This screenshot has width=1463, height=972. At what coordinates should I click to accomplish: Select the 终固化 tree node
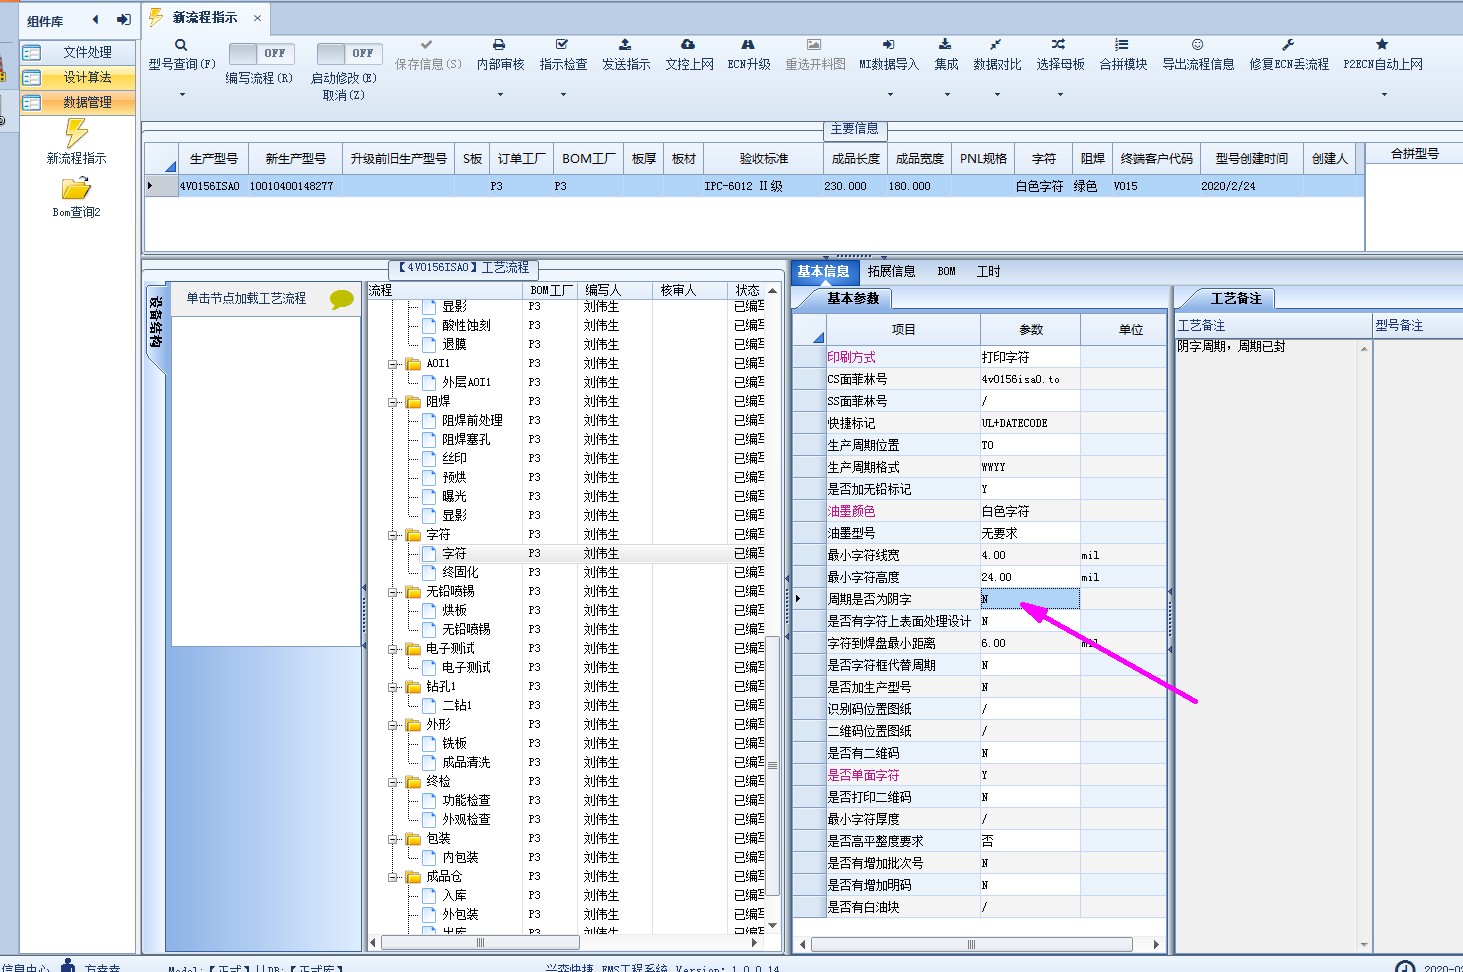(460, 572)
